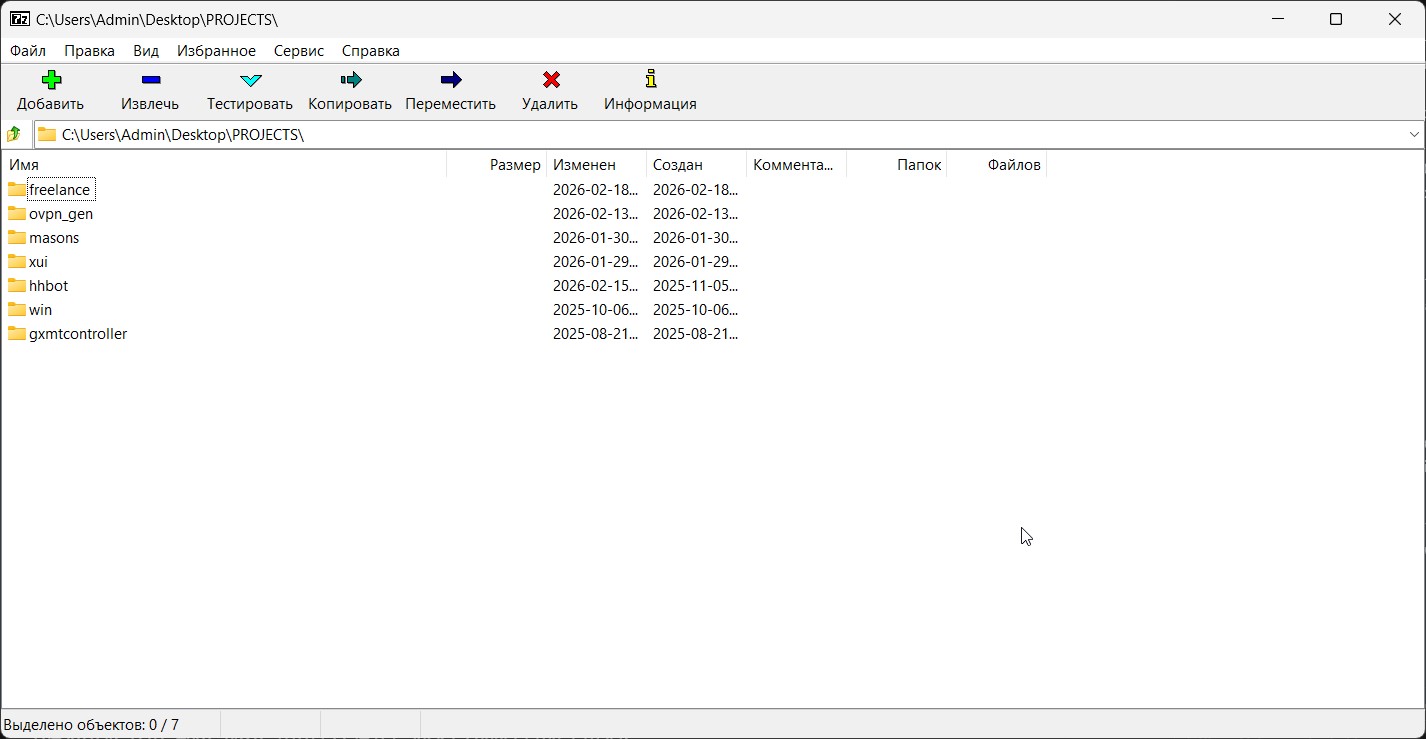Open the address bar history dropdown

(x=1414, y=133)
